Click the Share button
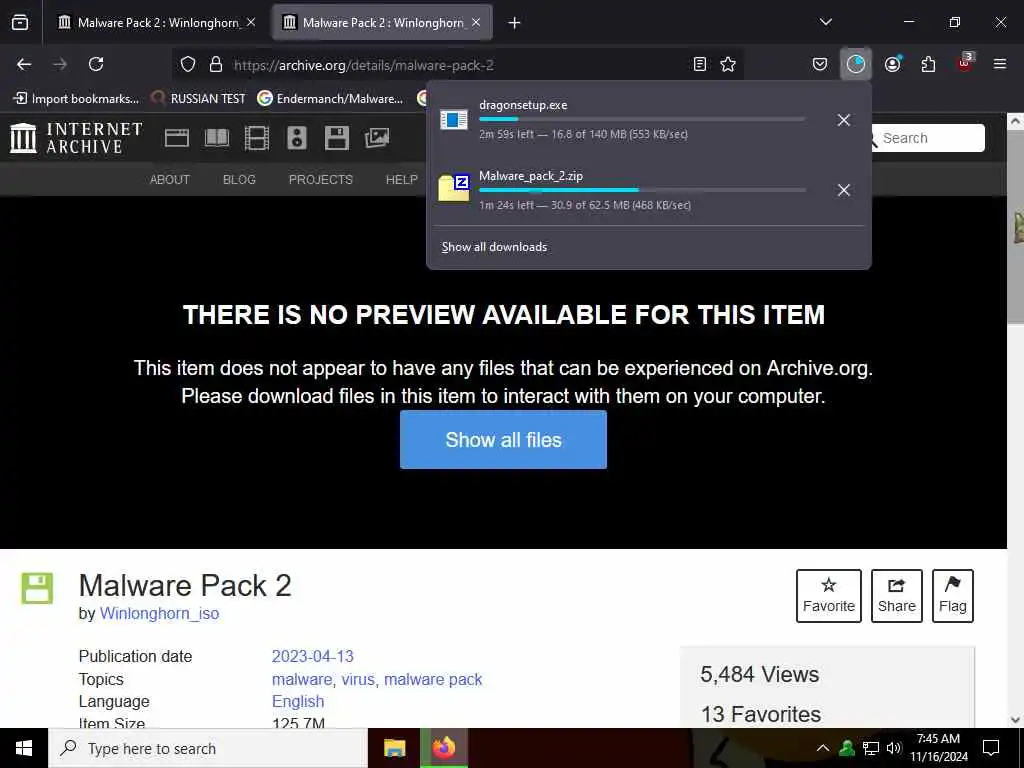 tap(897, 596)
